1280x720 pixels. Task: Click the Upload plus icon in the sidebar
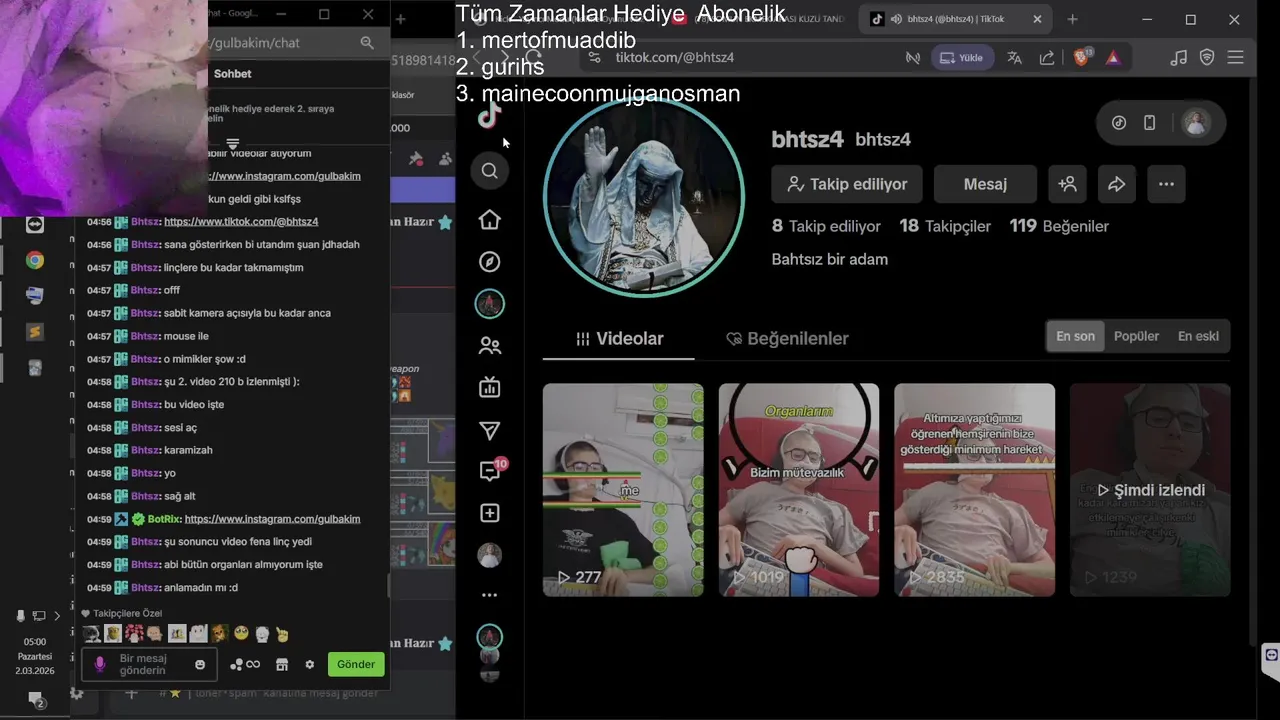pos(489,513)
